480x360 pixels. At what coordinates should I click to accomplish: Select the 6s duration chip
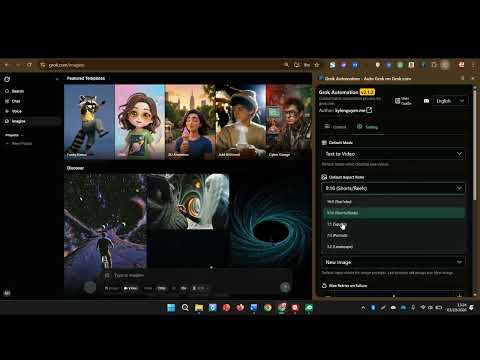174,288
